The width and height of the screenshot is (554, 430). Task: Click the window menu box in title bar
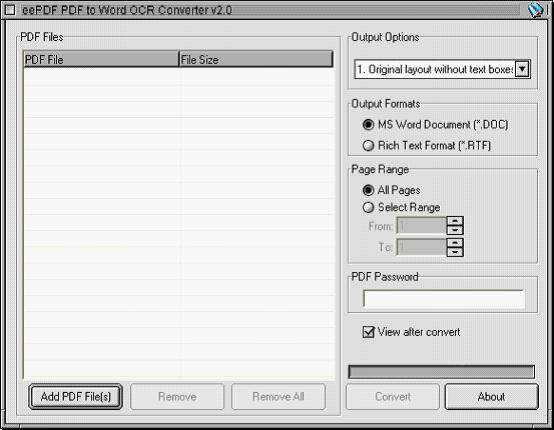10,10
